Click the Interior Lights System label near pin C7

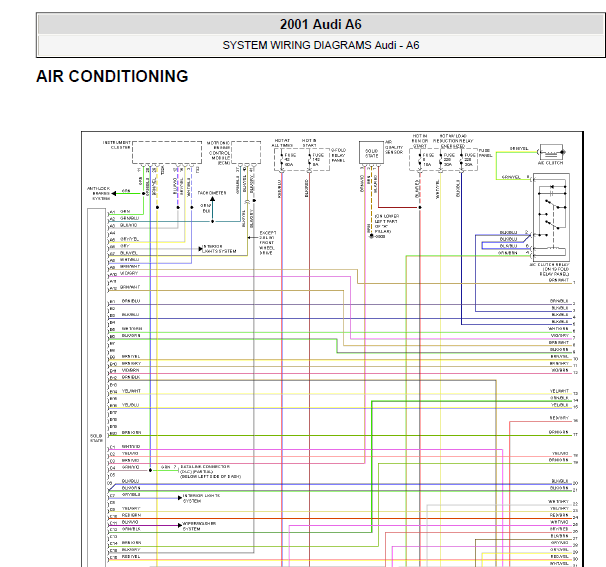201,498
